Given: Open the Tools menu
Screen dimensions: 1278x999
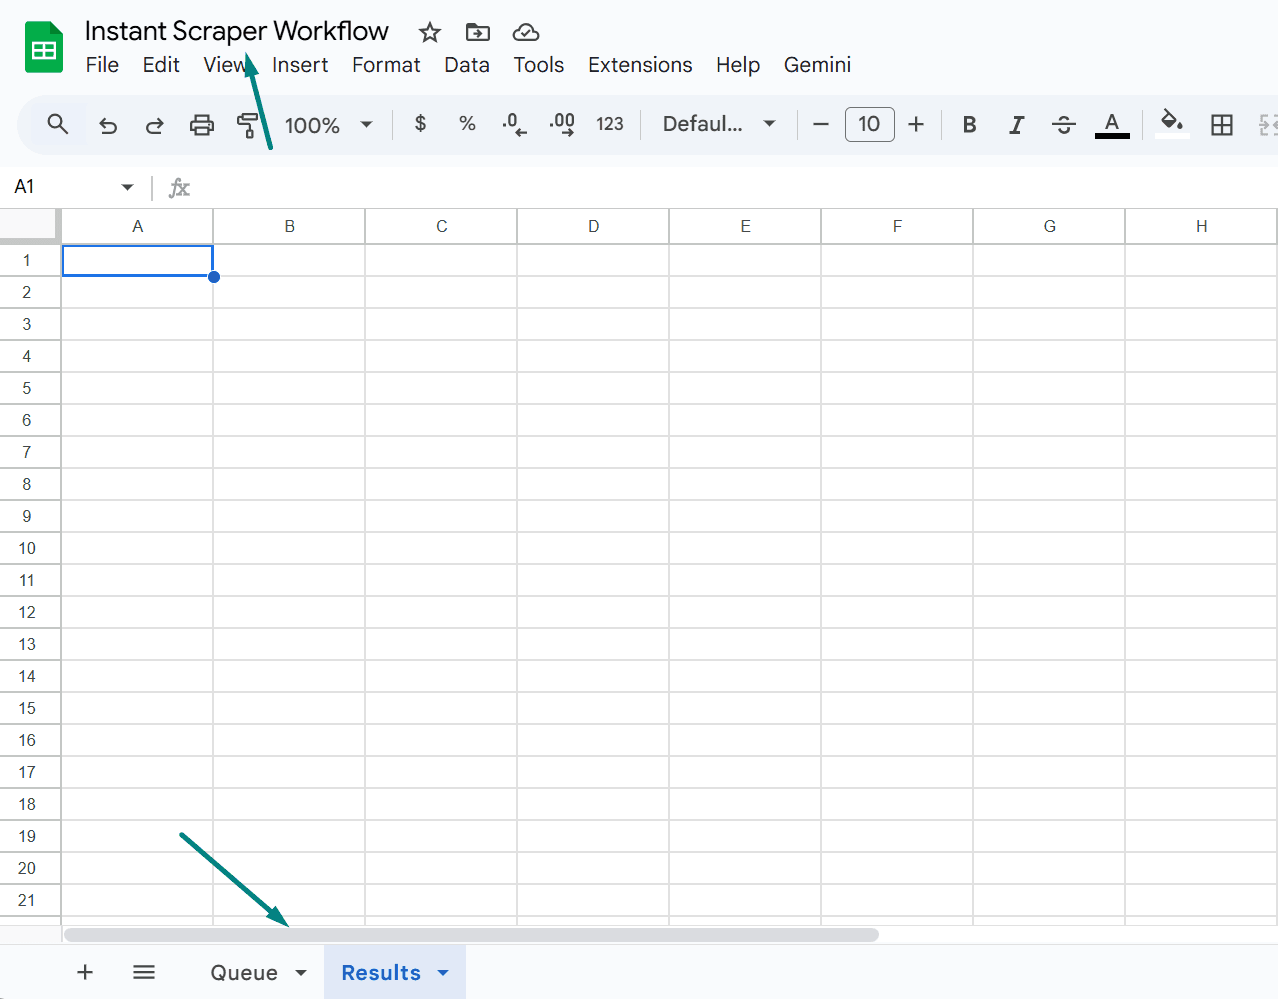Looking at the screenshot, I should tap(539, 65).
